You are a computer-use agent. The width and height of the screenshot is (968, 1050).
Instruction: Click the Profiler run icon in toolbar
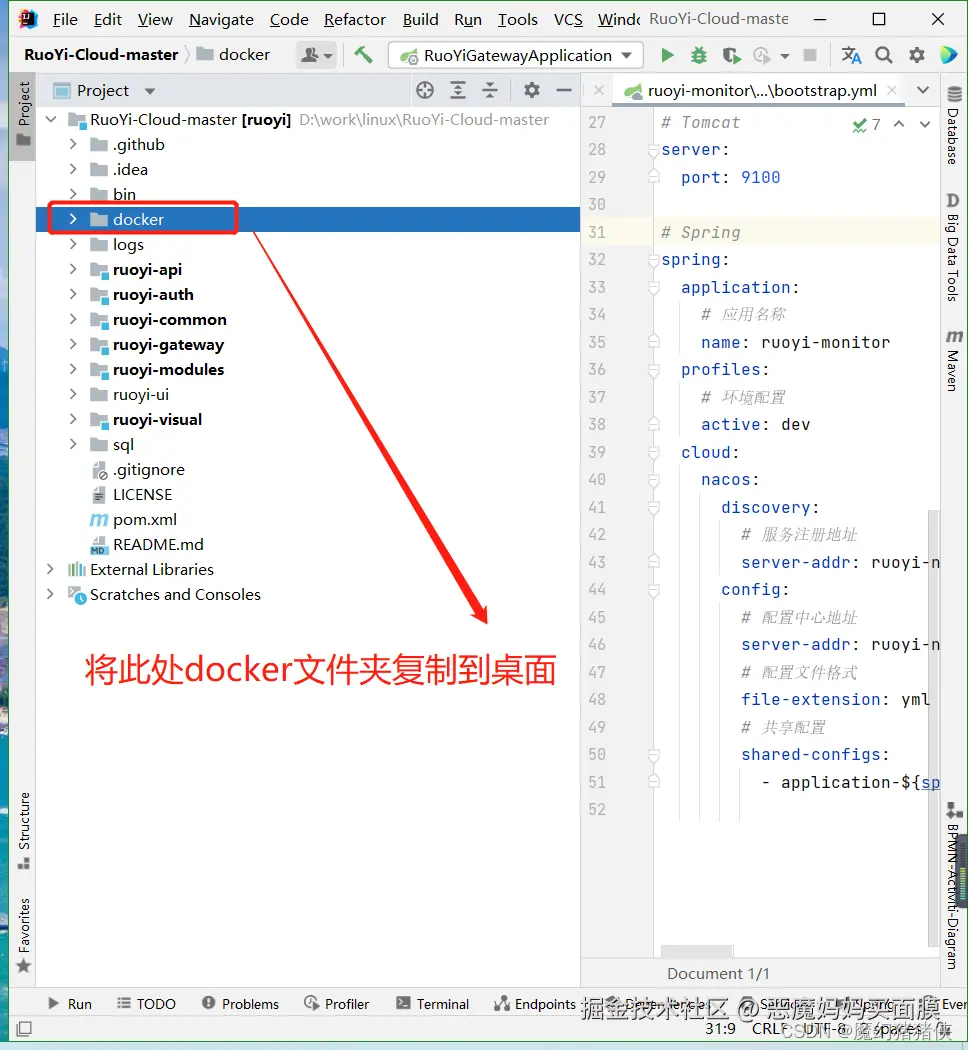tap(762, 55)
